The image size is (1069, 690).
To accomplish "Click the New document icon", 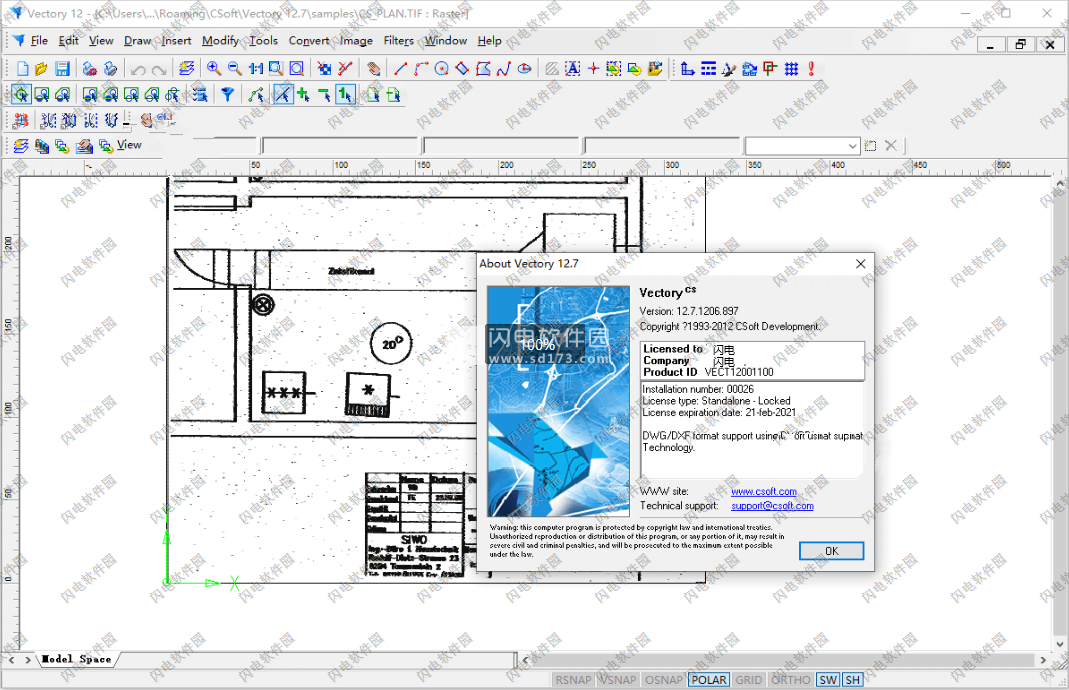I will coord(22,69).
